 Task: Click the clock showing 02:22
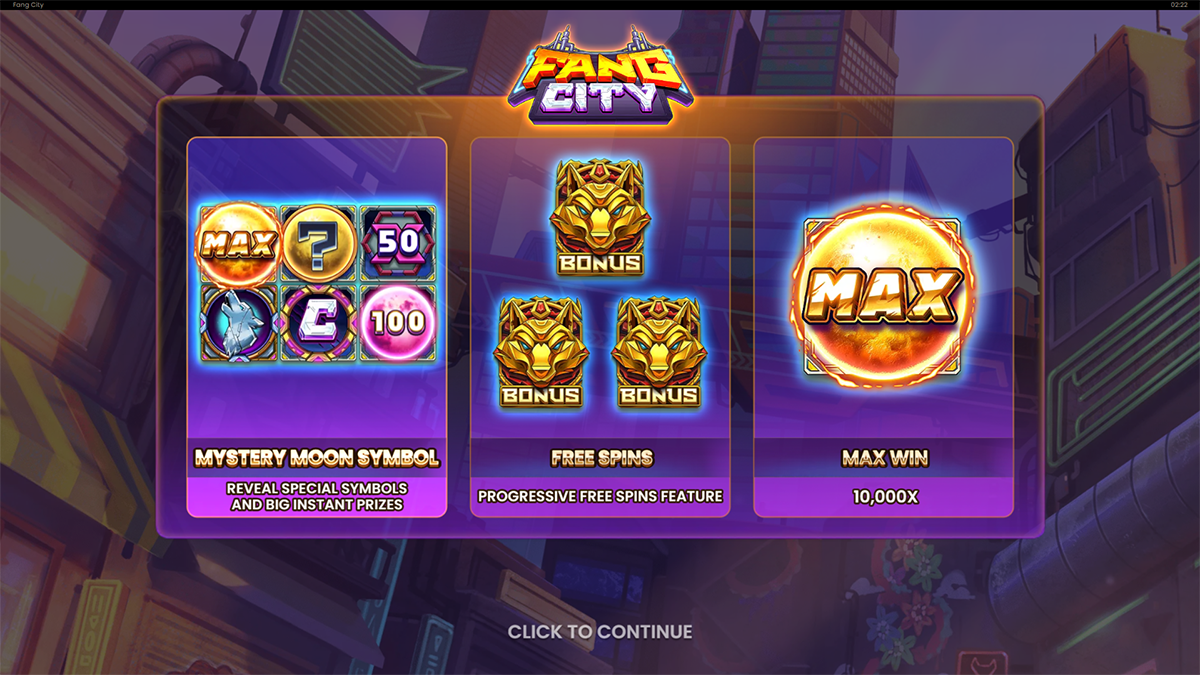tap(1179, 5)
